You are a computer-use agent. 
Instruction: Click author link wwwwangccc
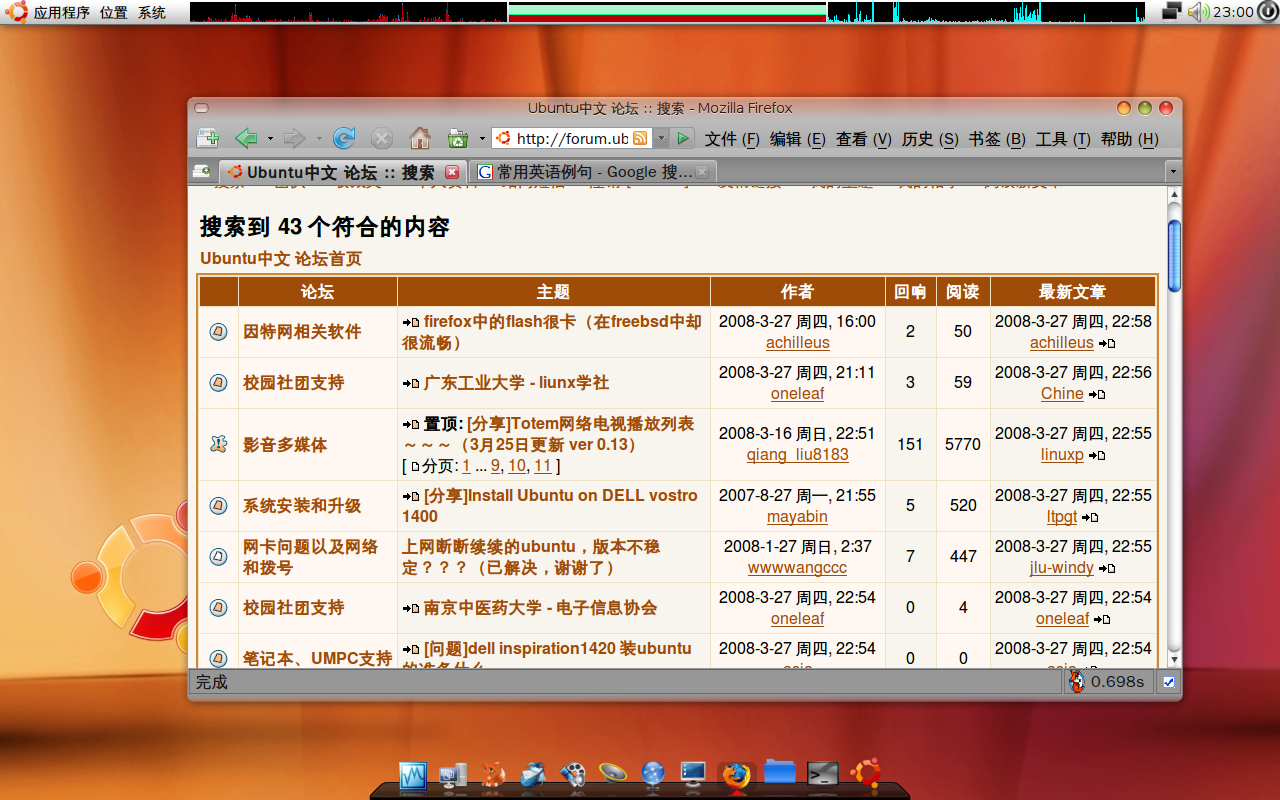(797, 567)
